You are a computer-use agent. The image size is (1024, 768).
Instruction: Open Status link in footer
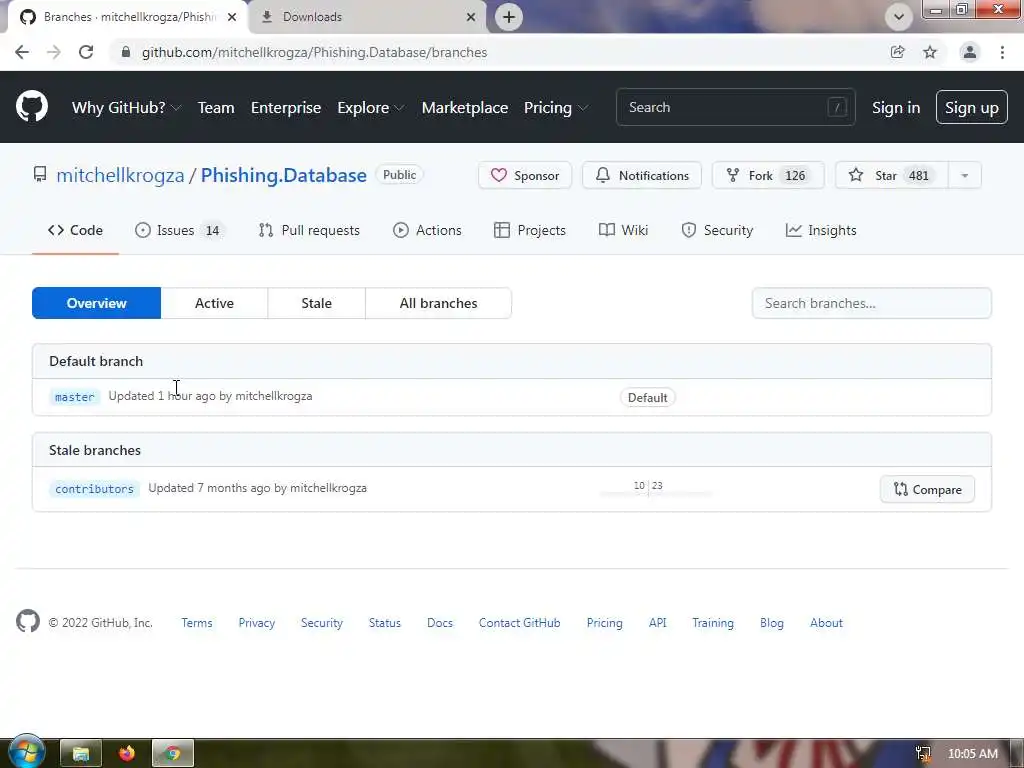coord(385,623)
